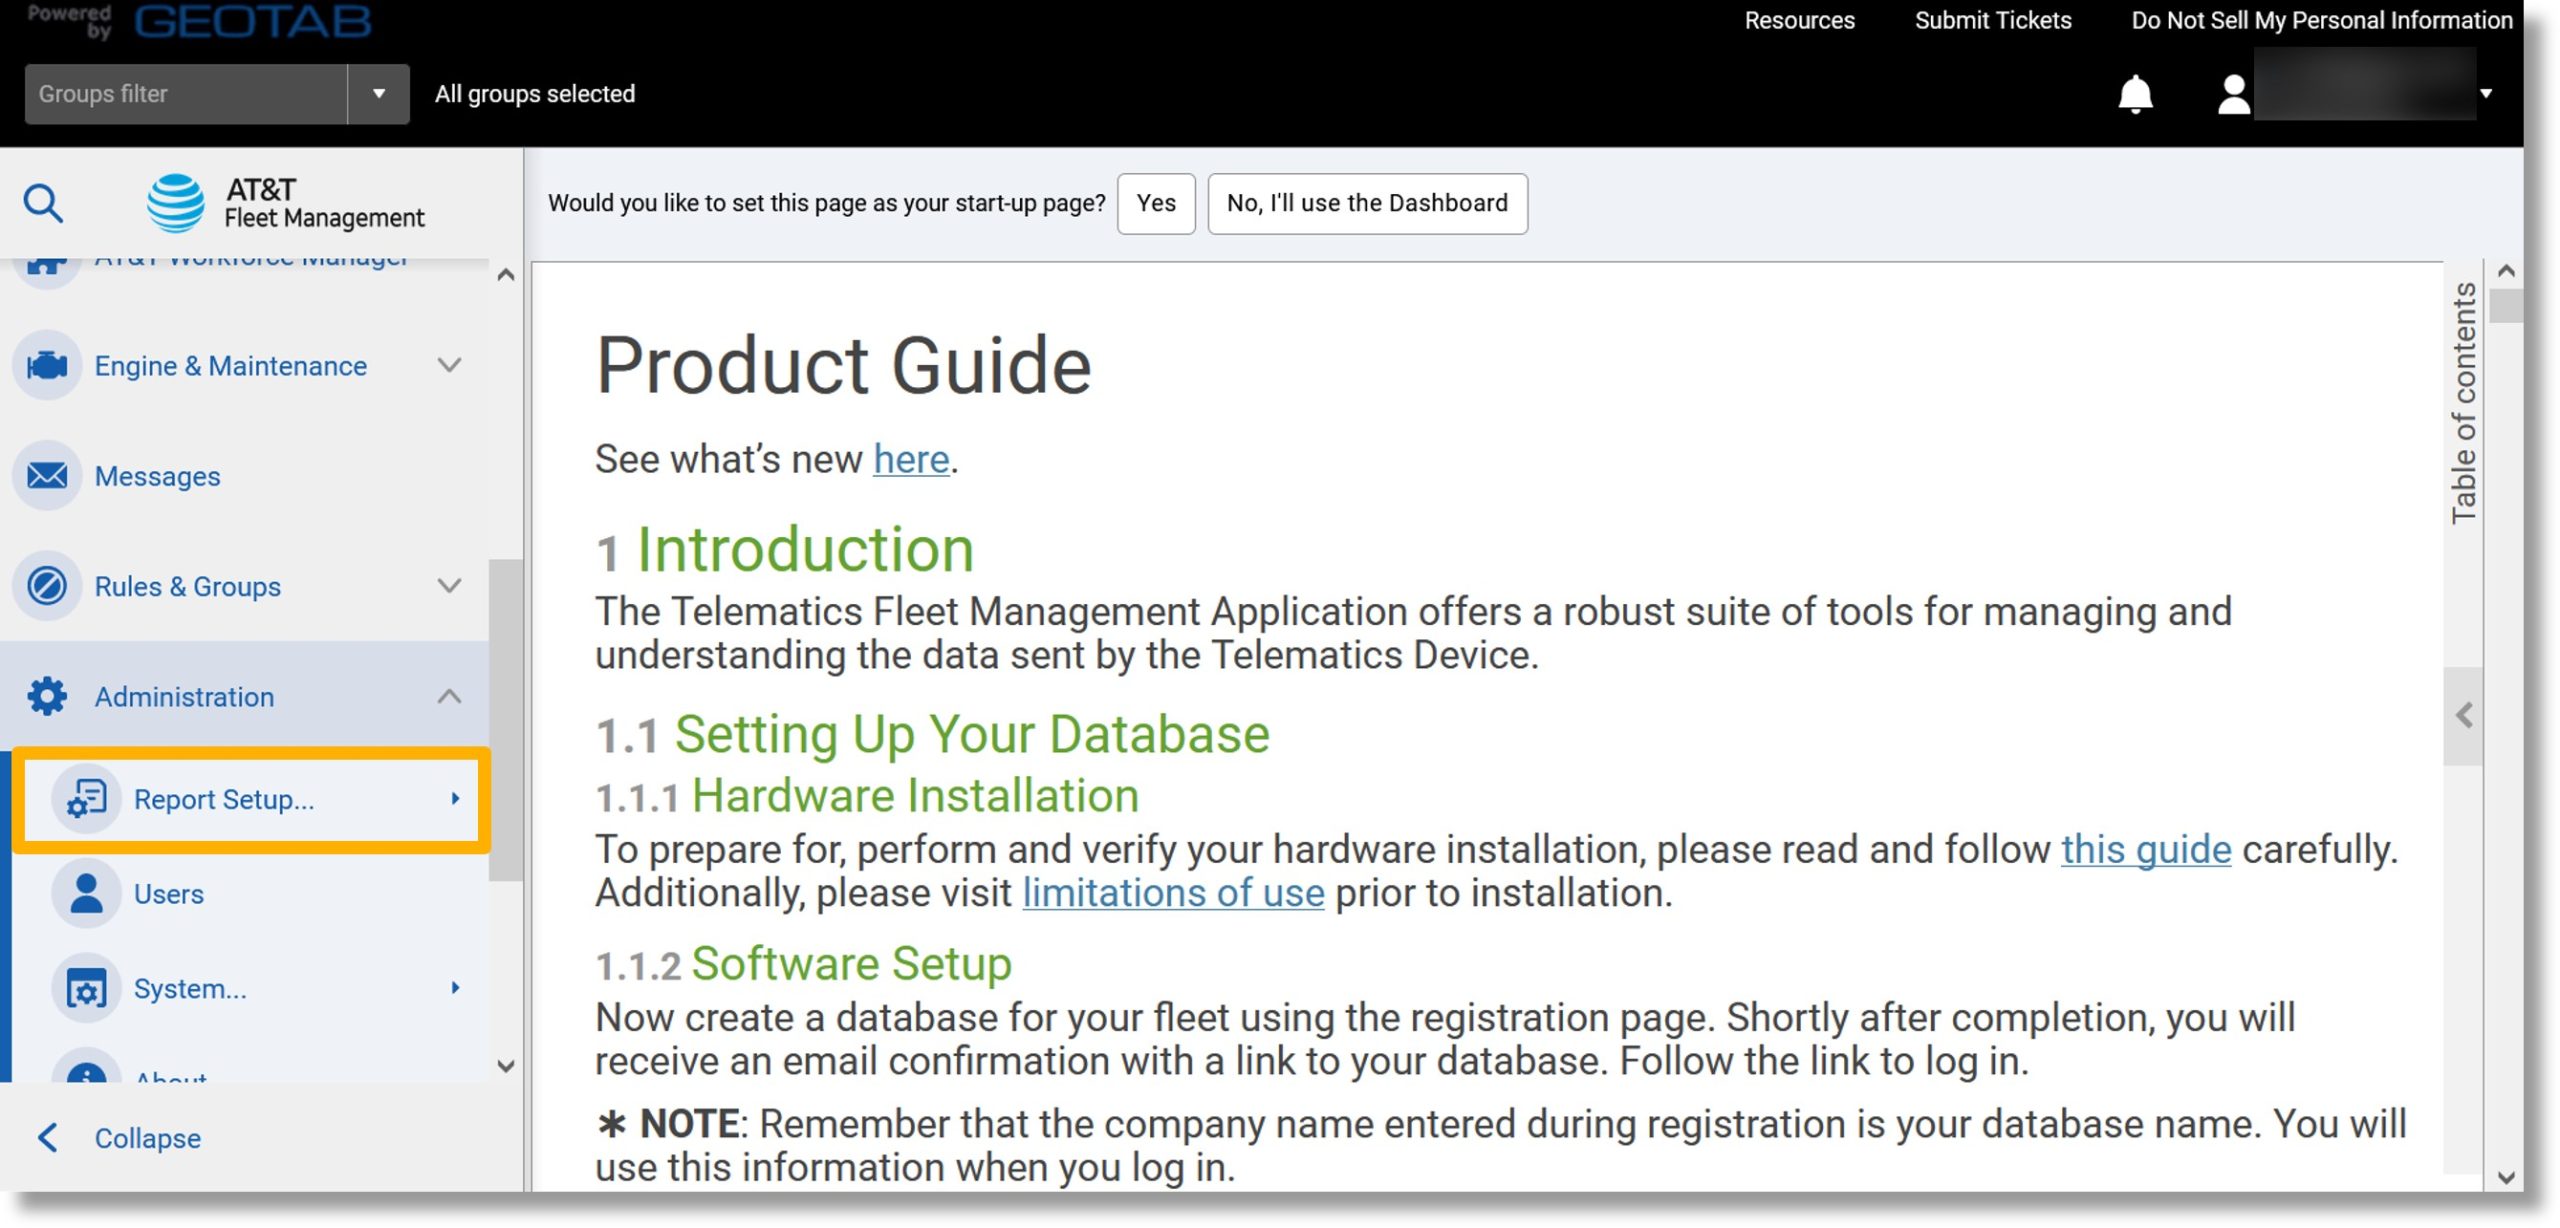Click the Users icon

pos(85,893)
